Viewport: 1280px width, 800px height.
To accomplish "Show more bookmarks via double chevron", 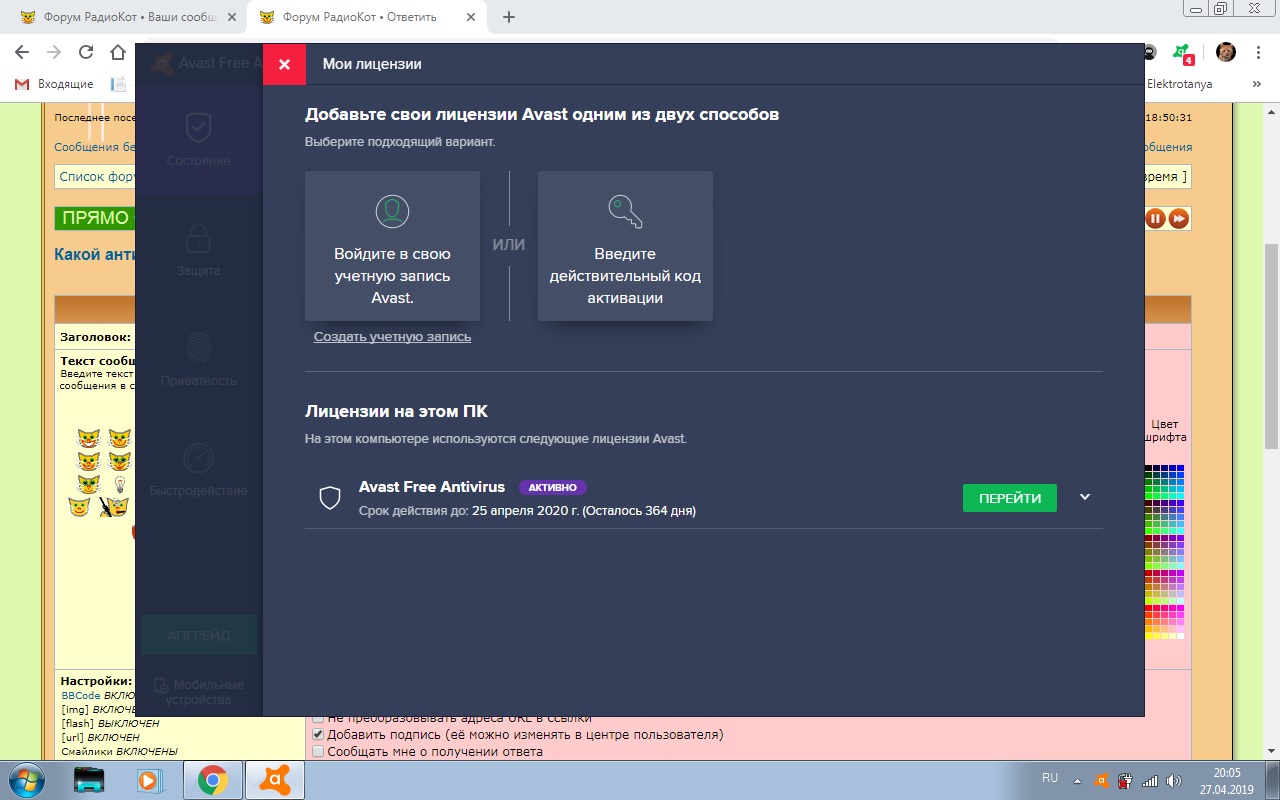I will 1257,84.
